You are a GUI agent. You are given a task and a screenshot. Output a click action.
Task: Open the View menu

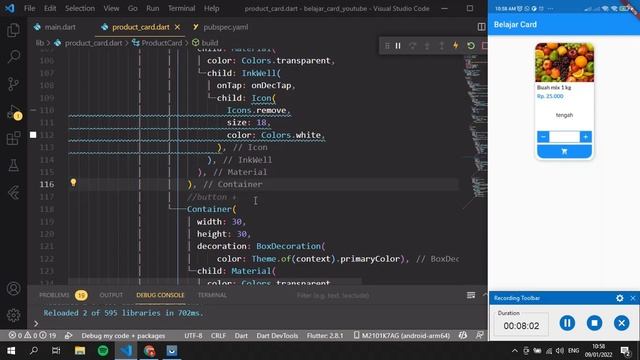111,8
